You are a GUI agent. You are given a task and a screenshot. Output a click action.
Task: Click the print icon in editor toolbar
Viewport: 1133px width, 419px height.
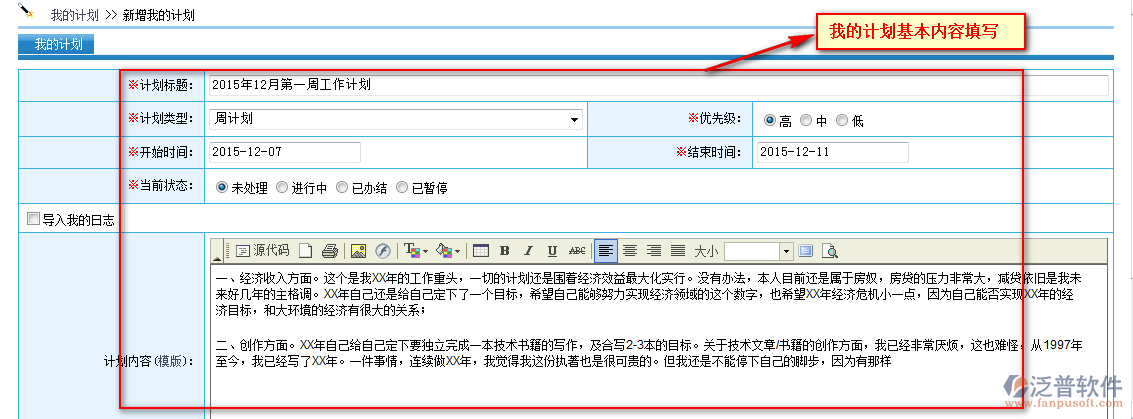point(329,251)
